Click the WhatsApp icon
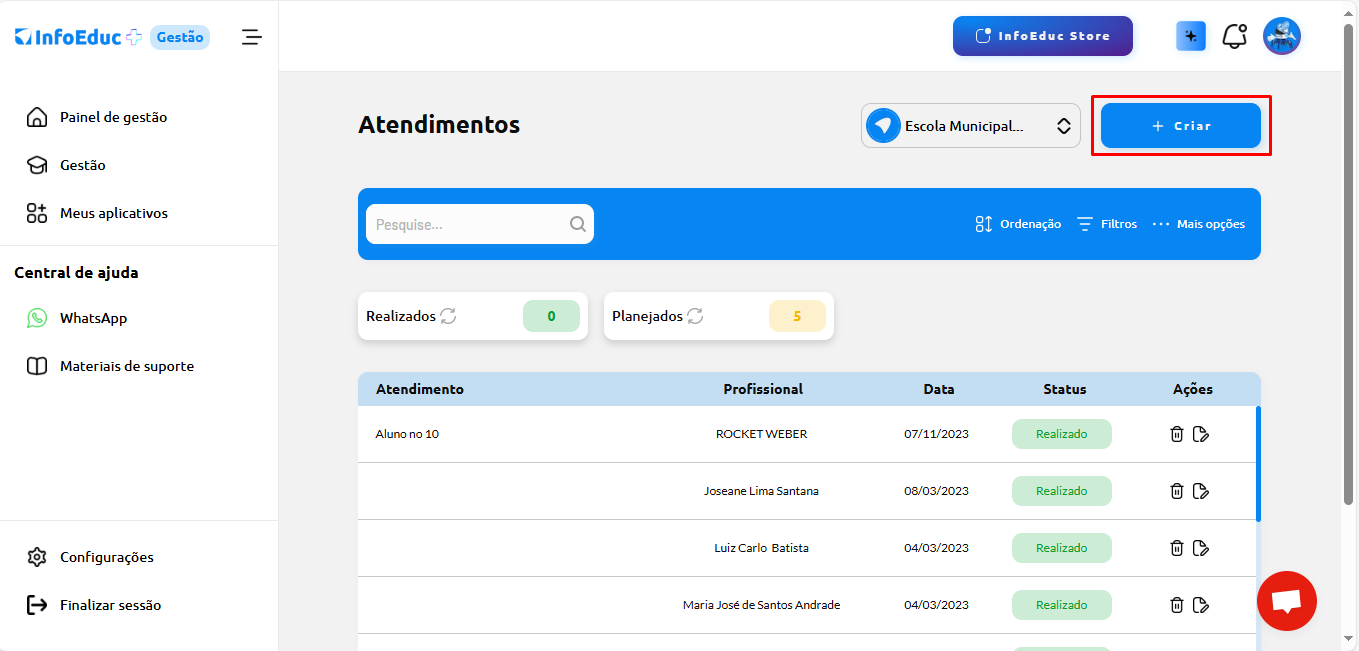The image size is (1359, 651). click(37, 318)
